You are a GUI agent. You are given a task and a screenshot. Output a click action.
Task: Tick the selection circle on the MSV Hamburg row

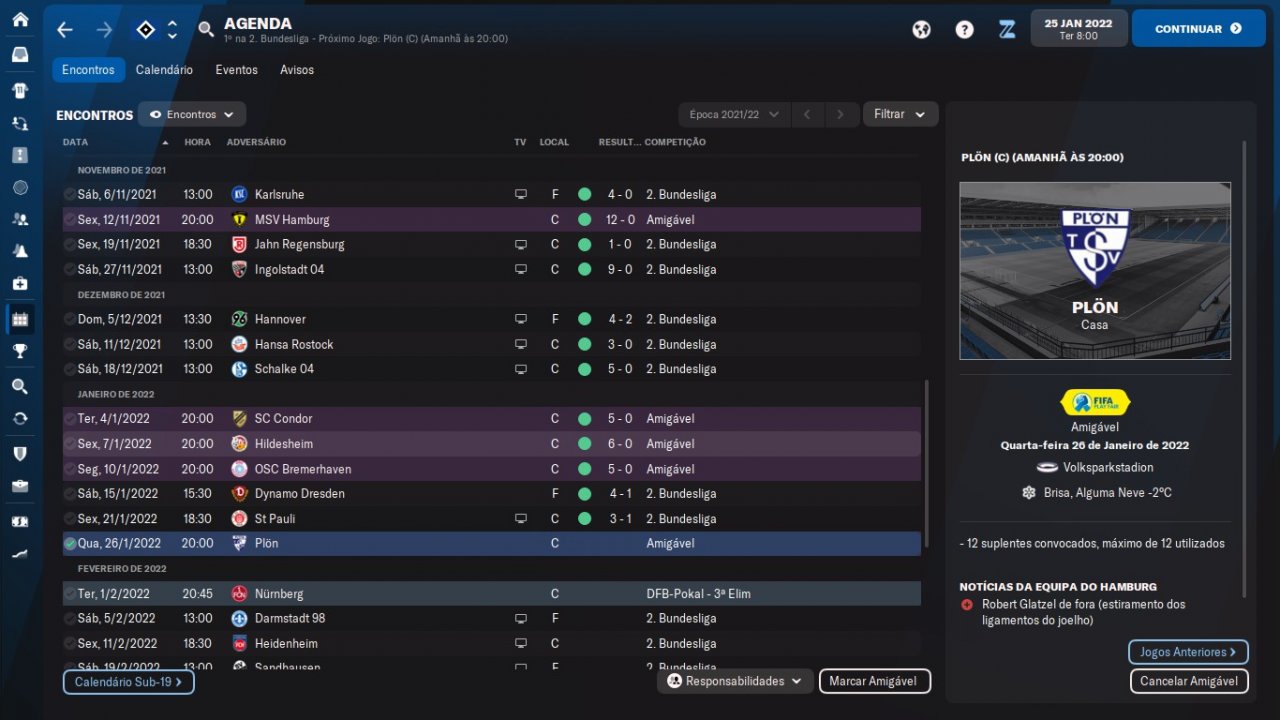(69, 219)
